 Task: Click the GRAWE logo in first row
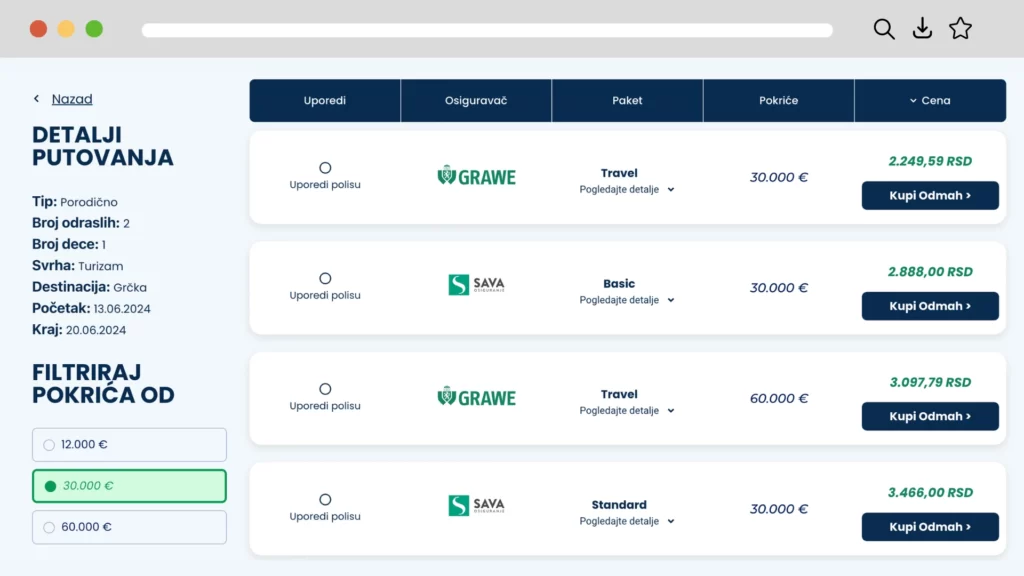[x=477, y=177]
